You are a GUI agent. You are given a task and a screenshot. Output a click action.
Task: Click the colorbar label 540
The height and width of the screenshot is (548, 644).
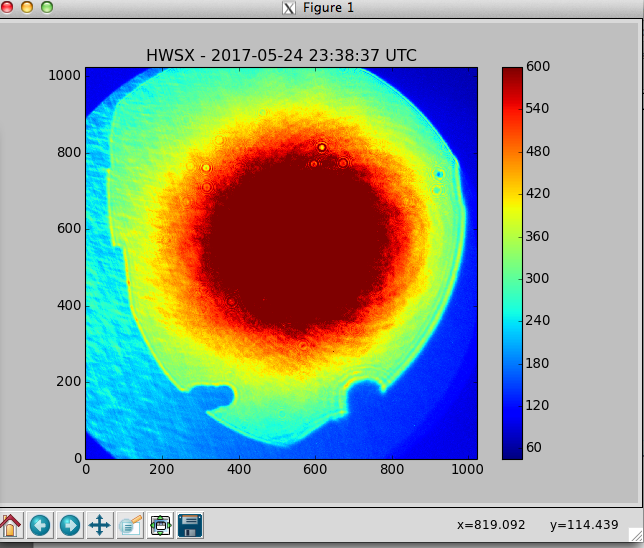pyautogui.click(x=538, y=108)
